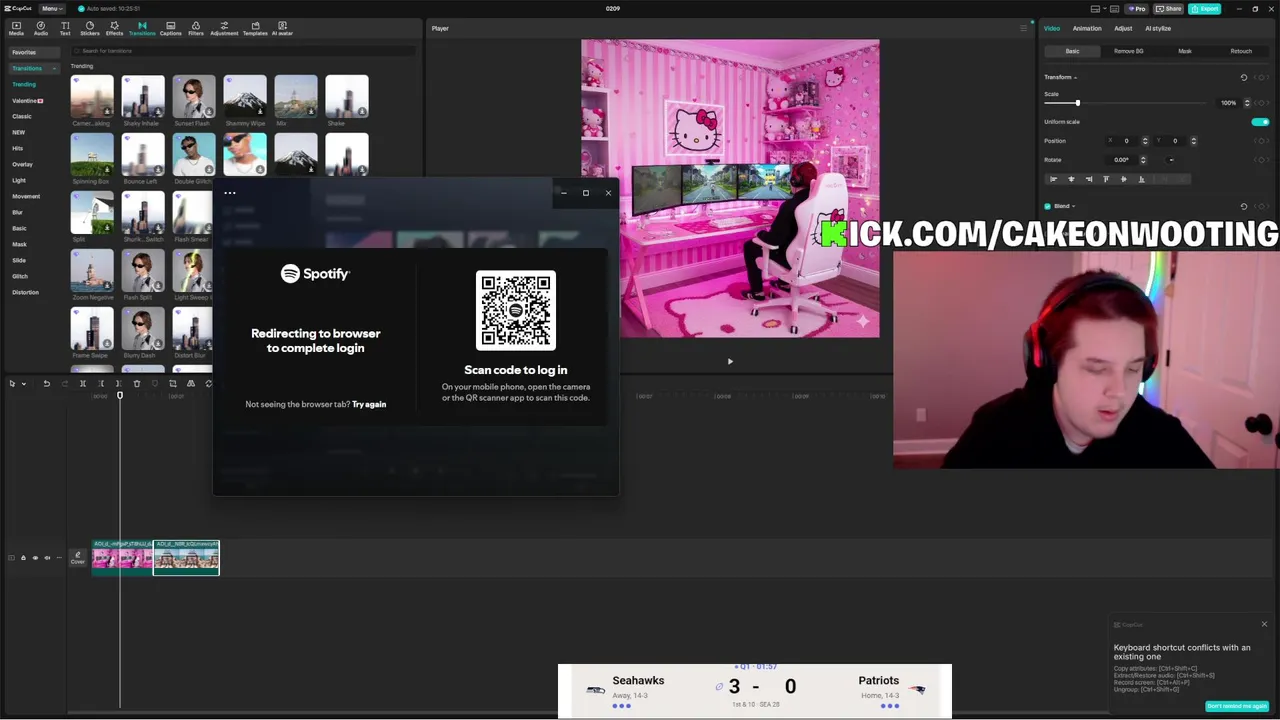Click the Pro button
This screenshot has width=1280, height=720.
point(1136,8)
